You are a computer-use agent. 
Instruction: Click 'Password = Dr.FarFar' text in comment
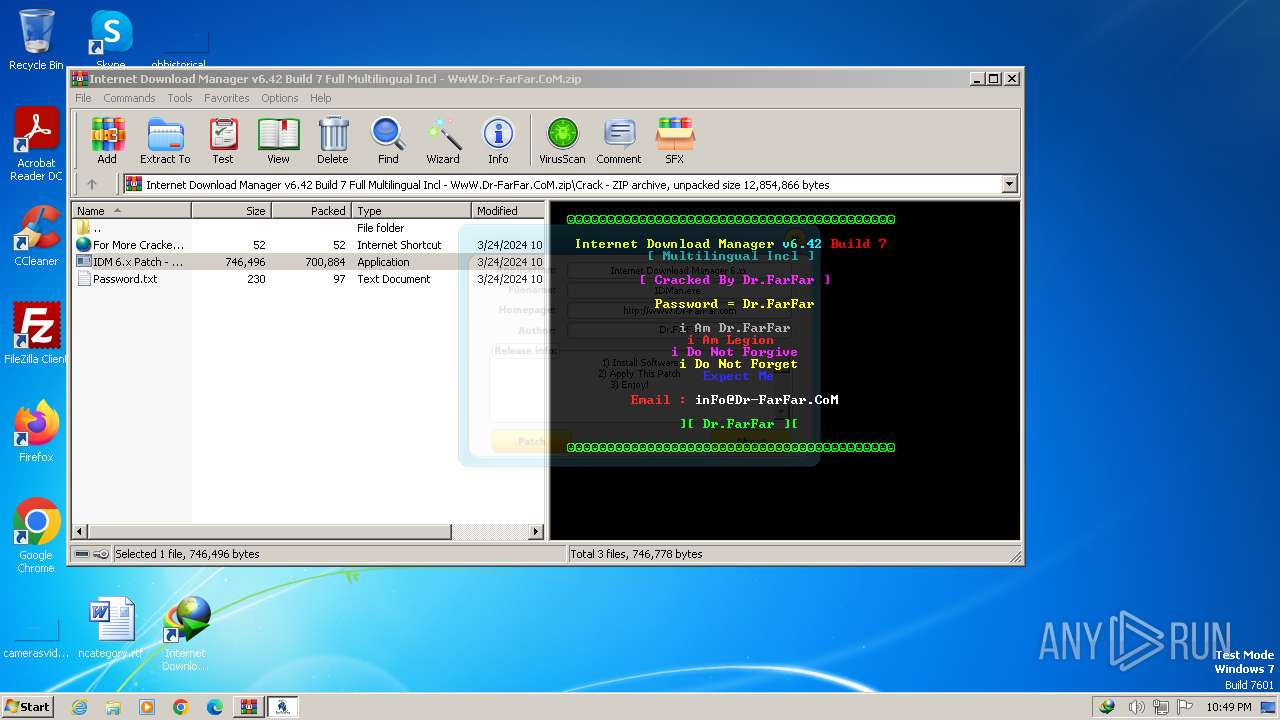(x=734, y=304)
